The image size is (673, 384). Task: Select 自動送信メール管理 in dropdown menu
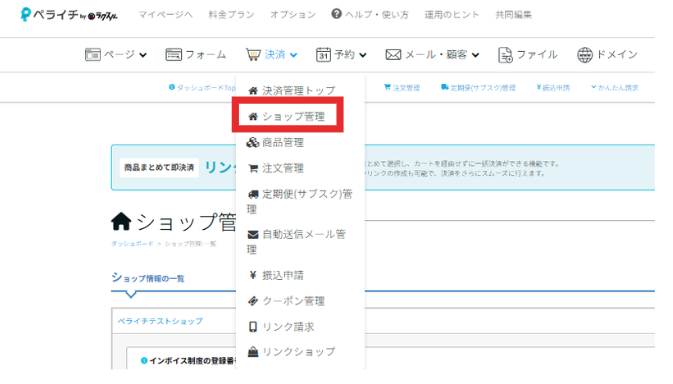click(x=297, y=242)
